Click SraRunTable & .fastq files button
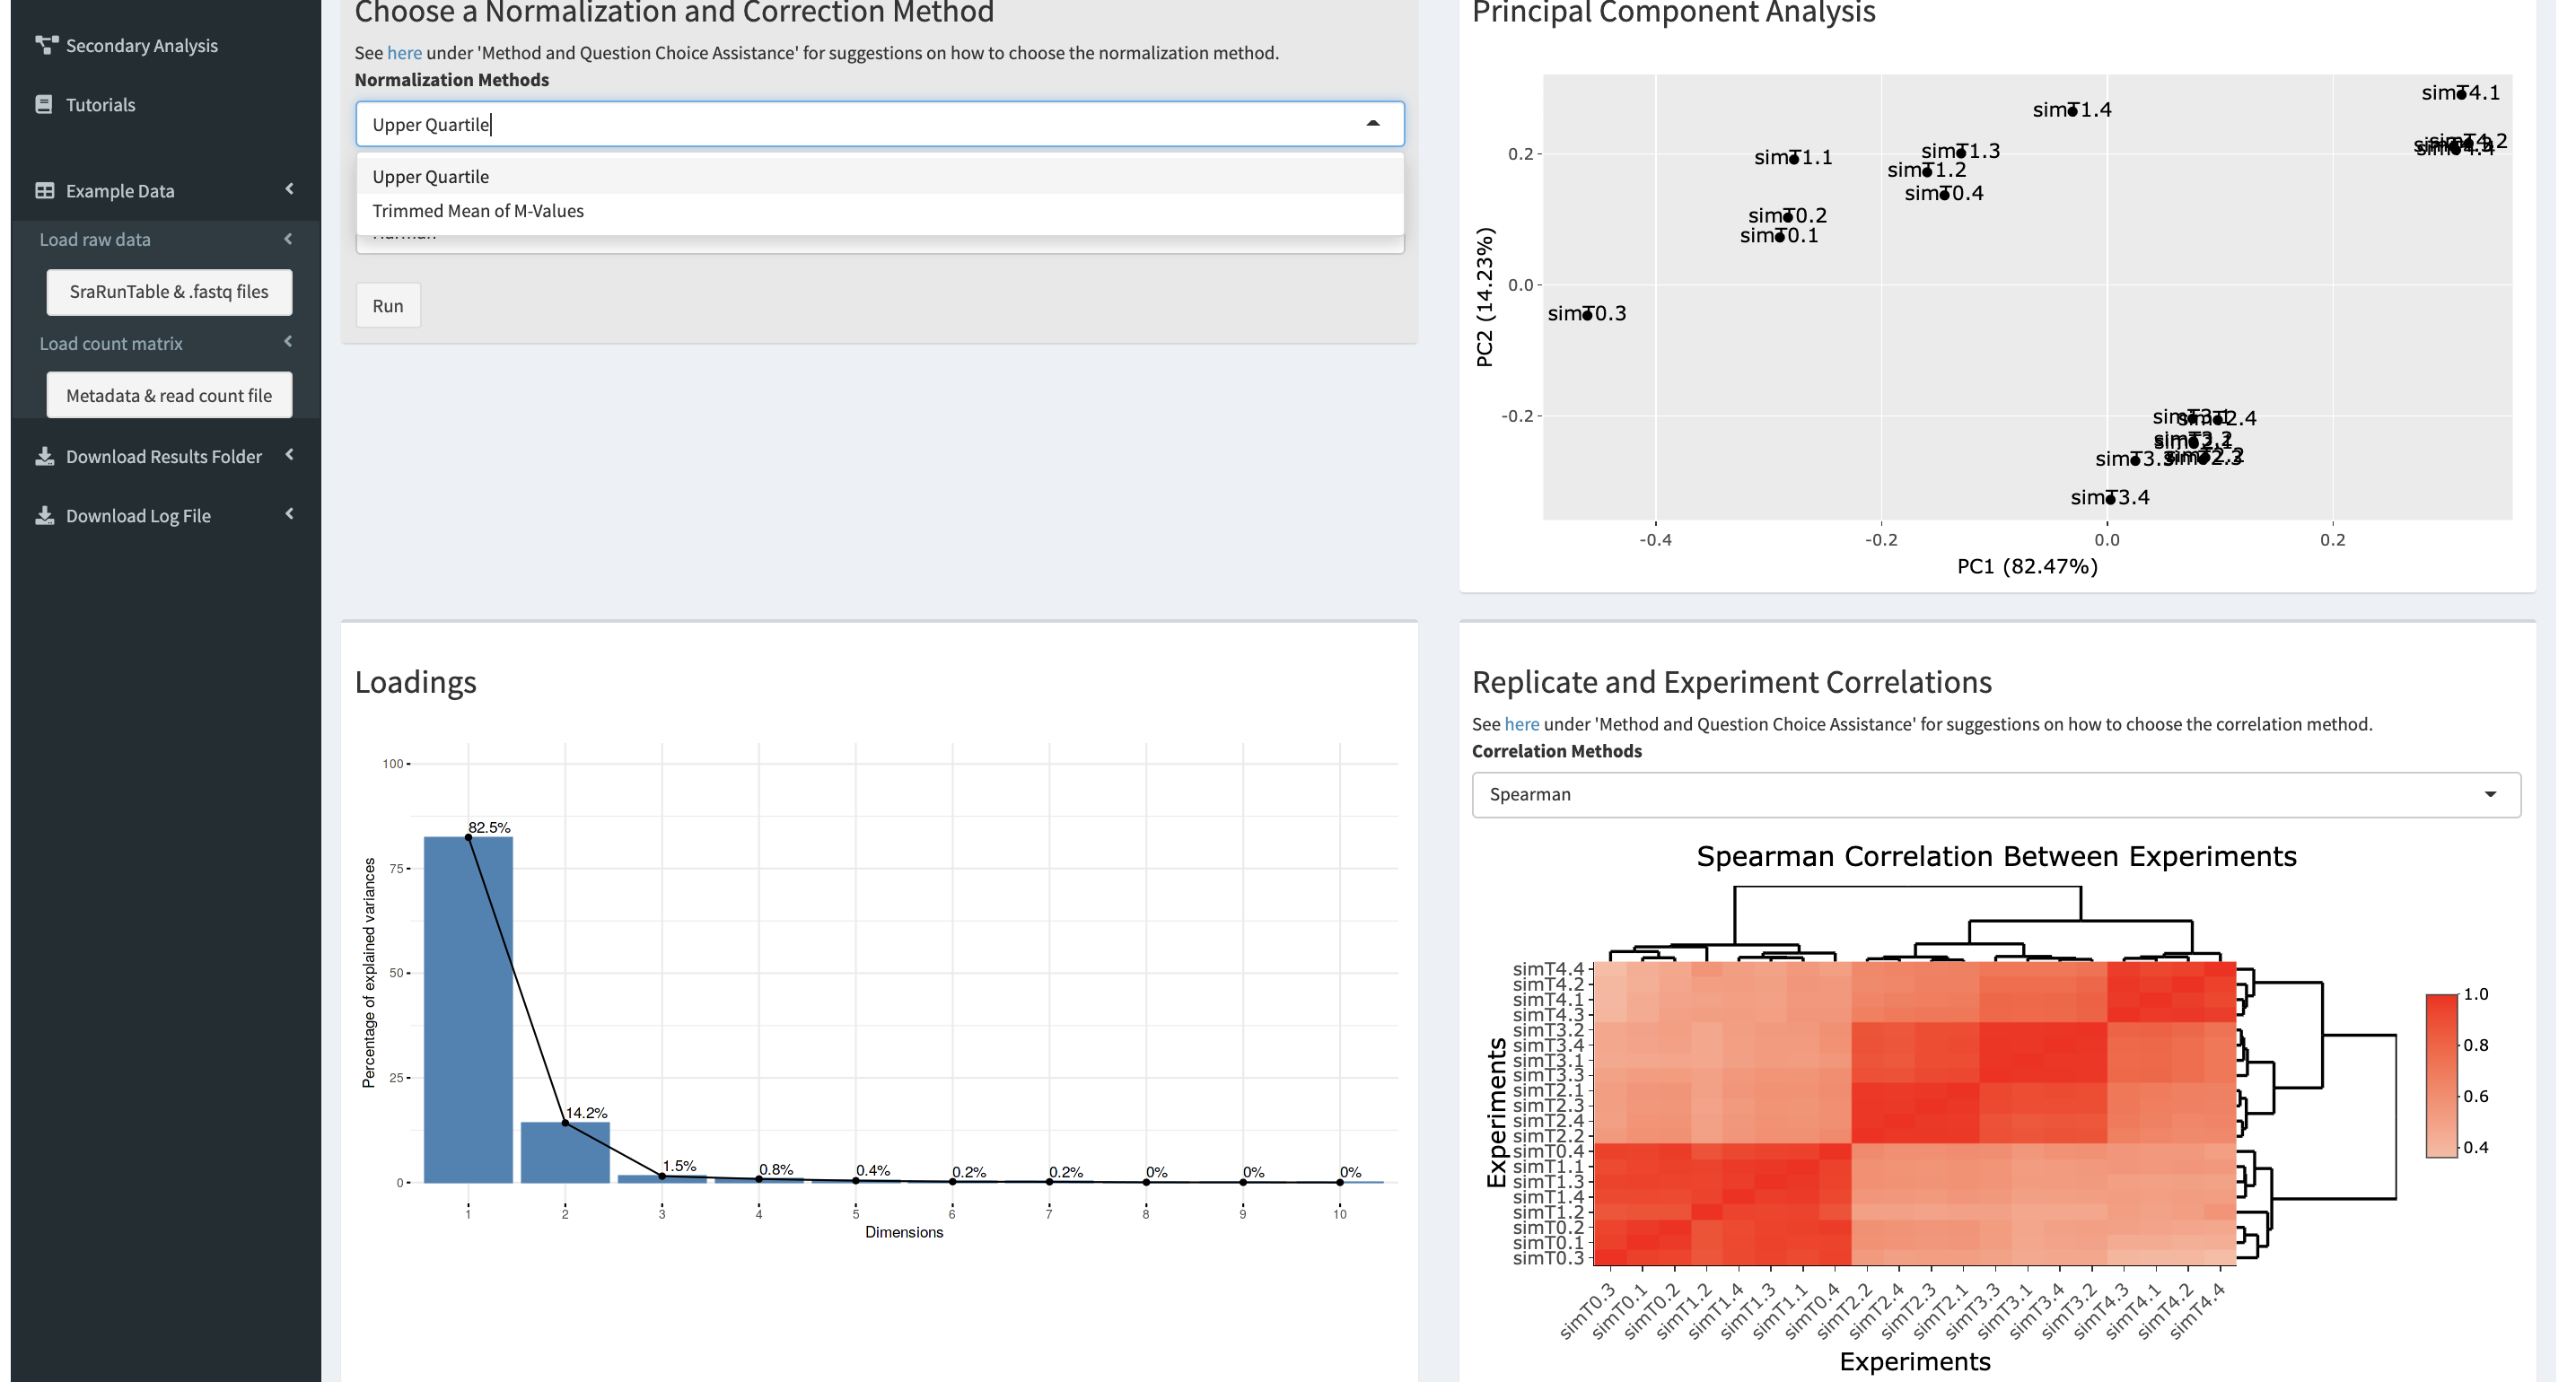The width and height of the screenshot is (2576, 1382). pyautogui.click(x=169, y=292)
